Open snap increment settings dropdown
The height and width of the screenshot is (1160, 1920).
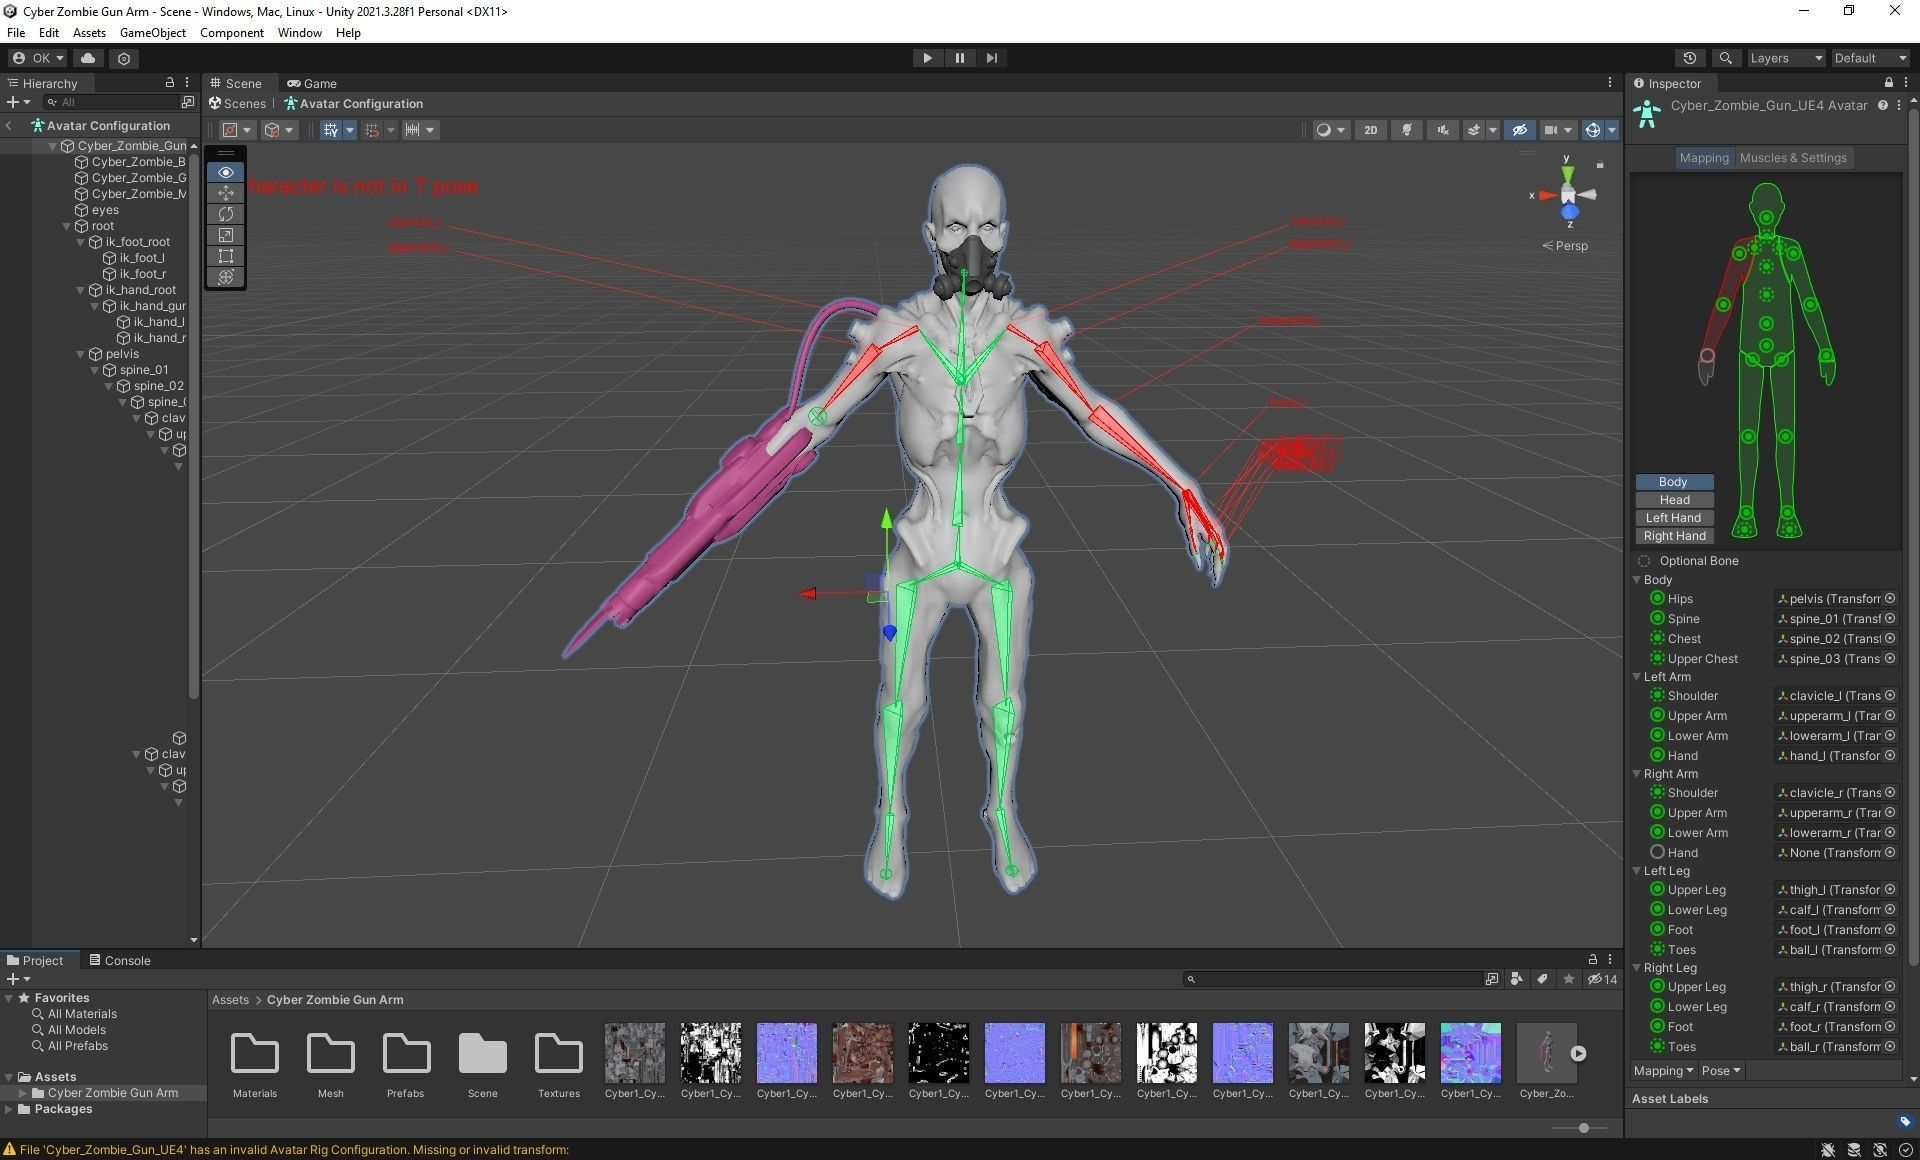pyautogui.click(x=420, y=130)
